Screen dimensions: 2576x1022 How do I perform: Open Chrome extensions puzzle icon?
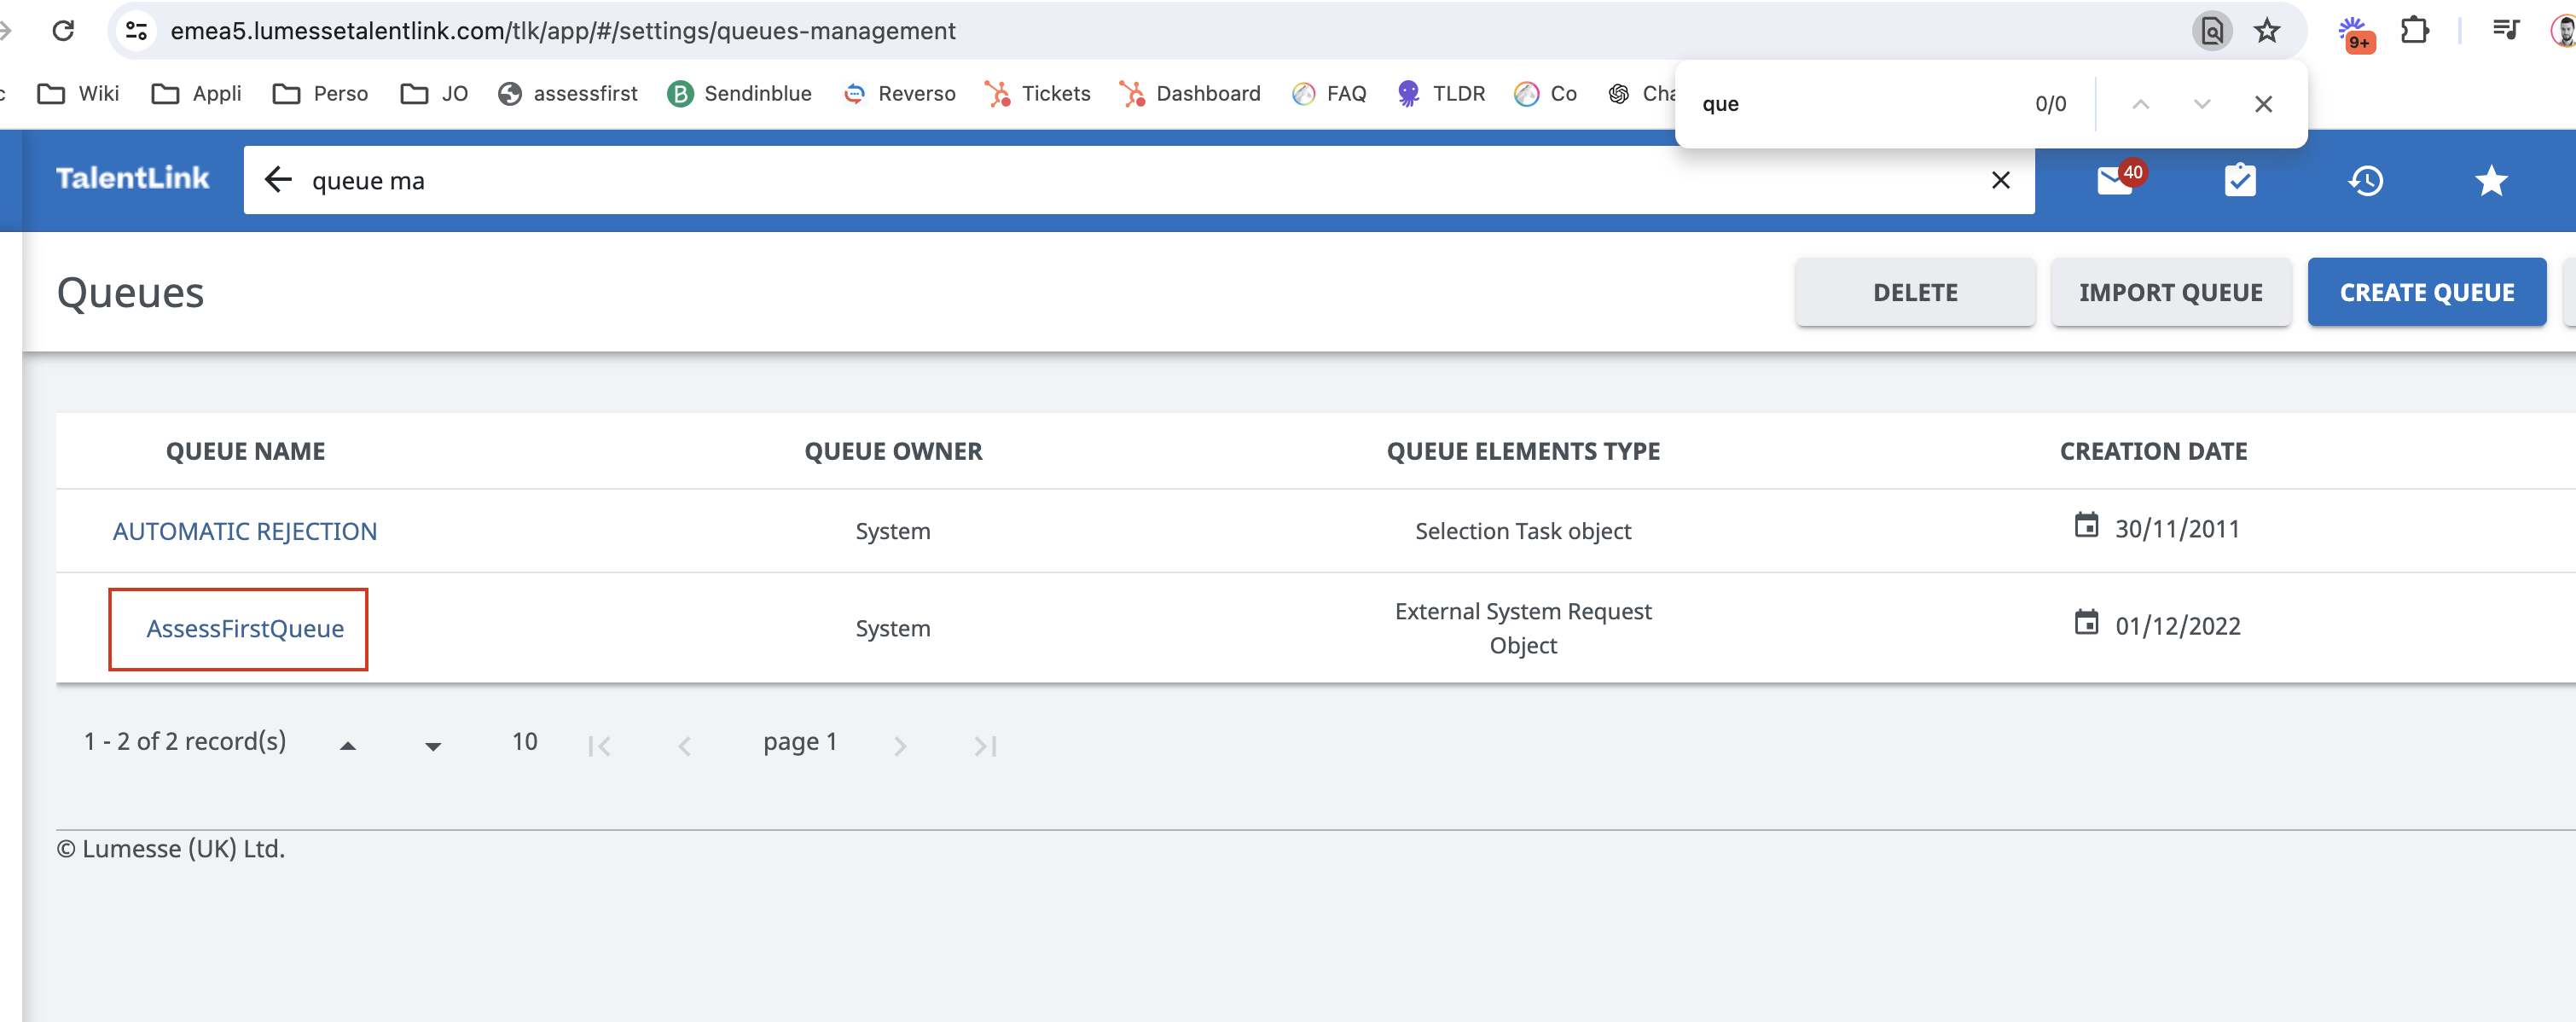2414,31
